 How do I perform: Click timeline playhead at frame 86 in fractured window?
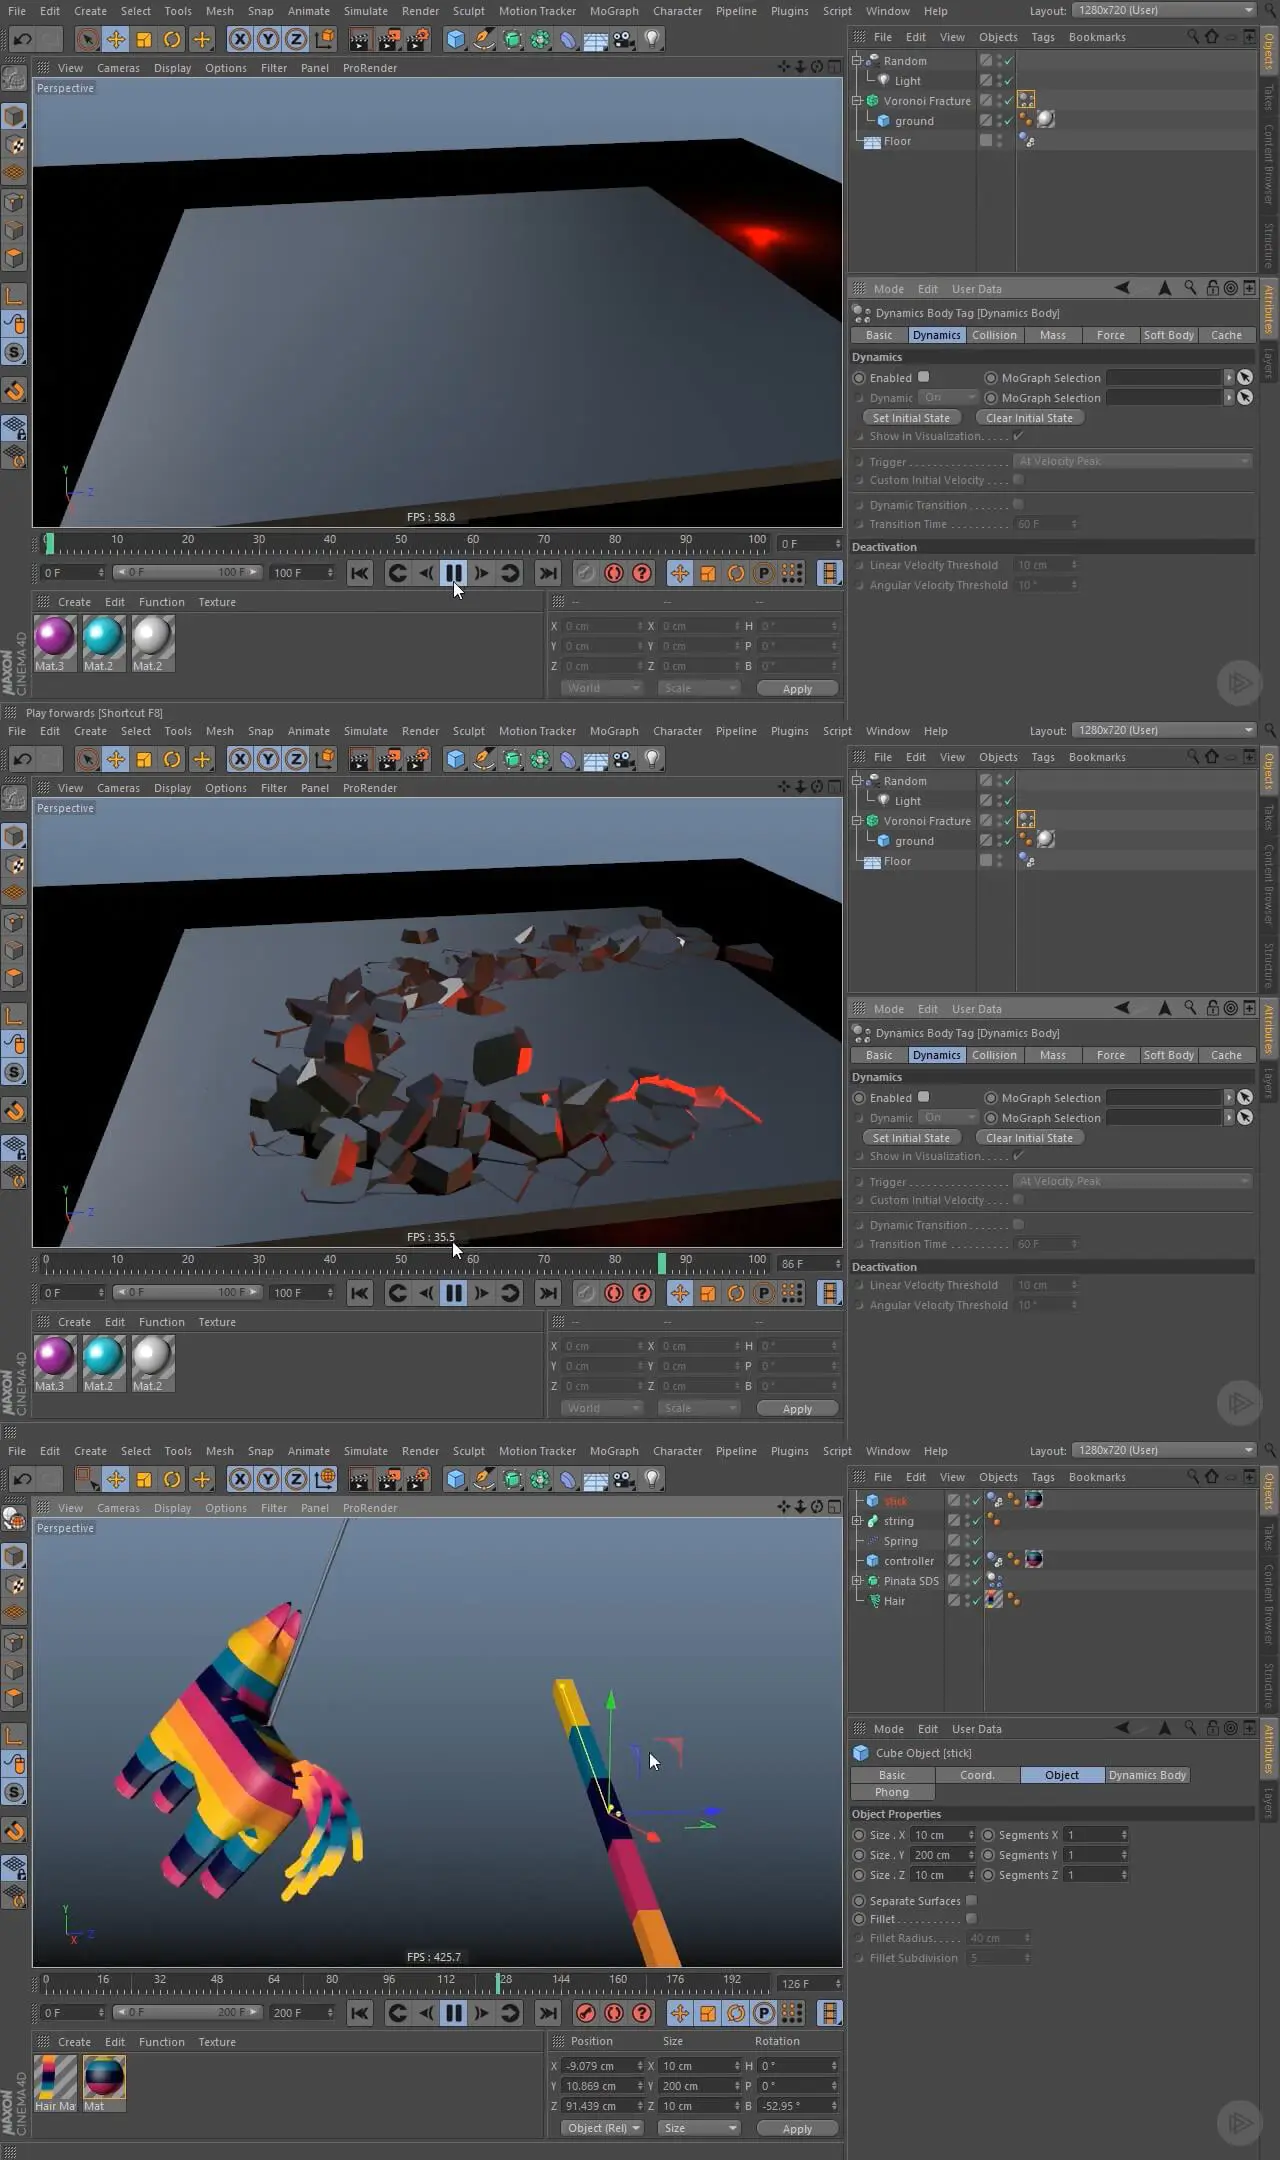point(661,1263)
